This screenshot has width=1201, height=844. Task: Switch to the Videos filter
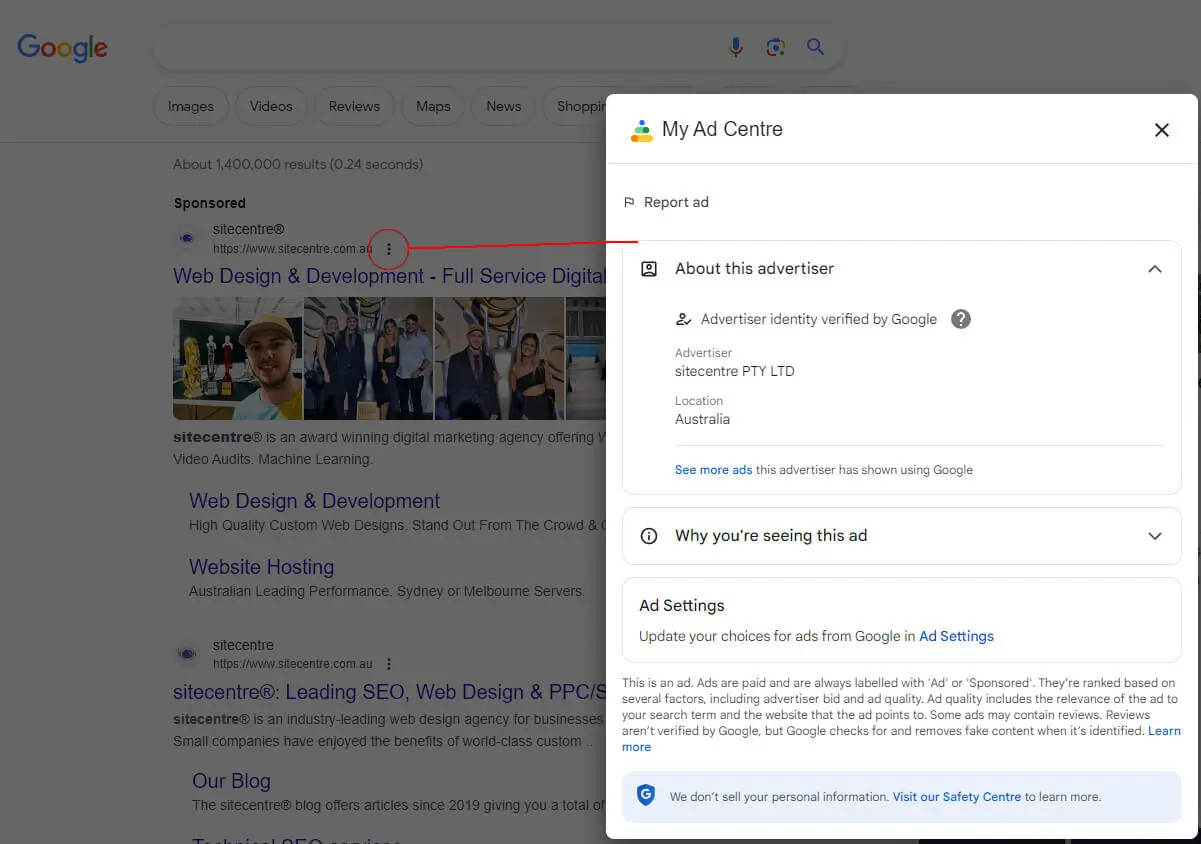tap(271, 106)
